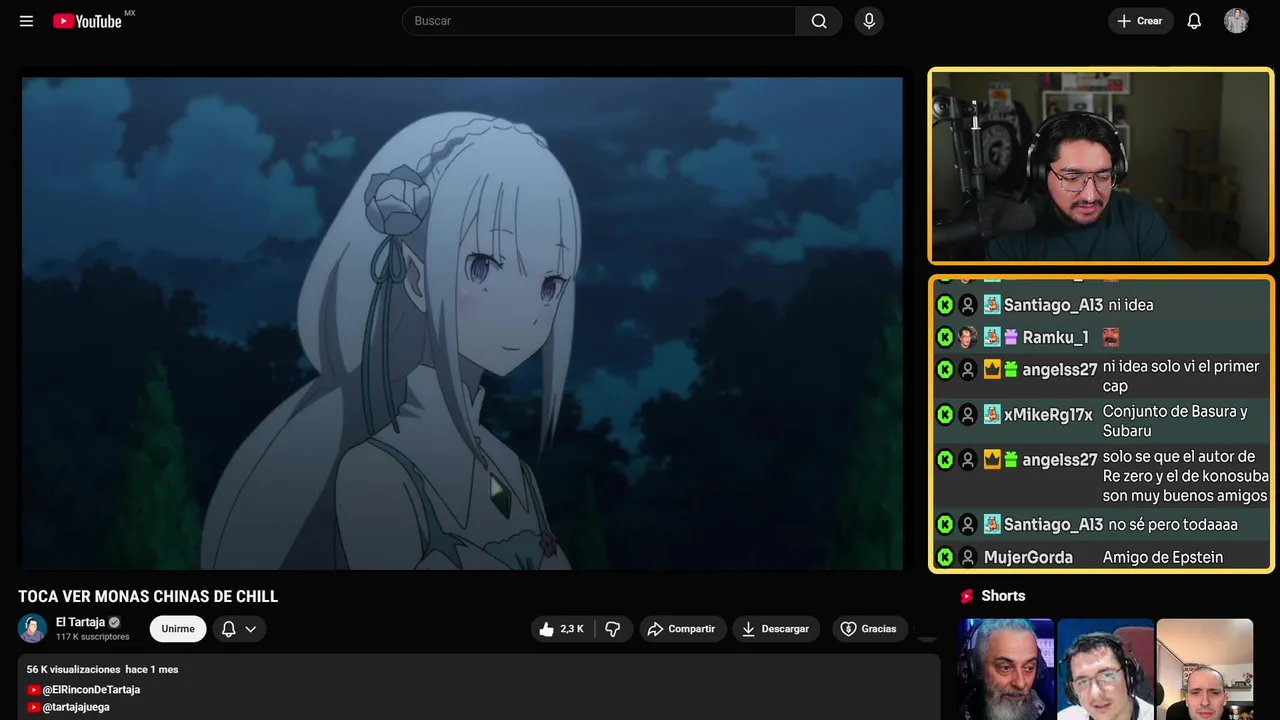Click the 117 K suscriptores text
Viewport: 1280px width, 720px height.
tap(93, 637)
